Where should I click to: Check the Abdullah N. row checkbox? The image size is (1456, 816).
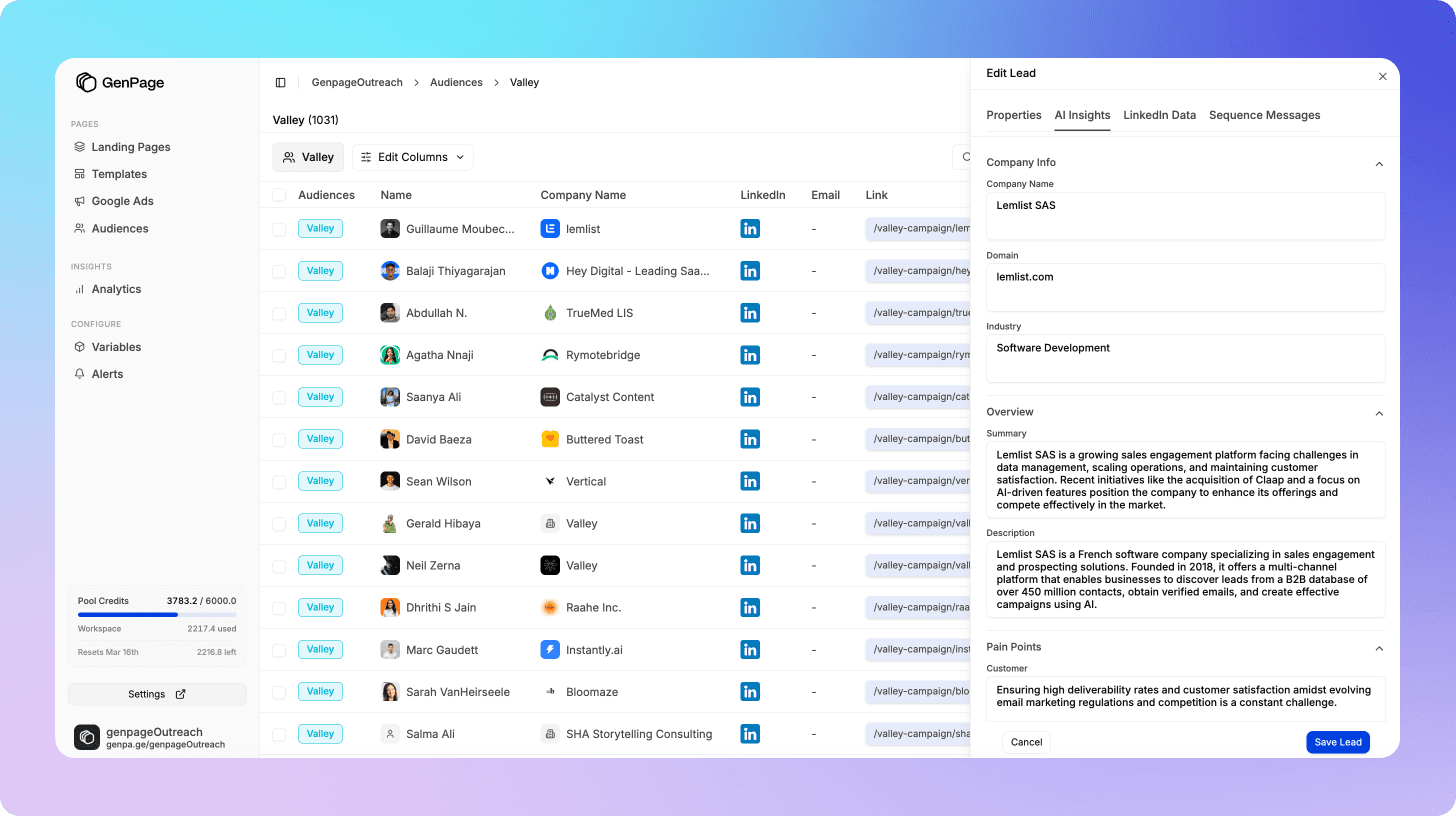[279, 313]
